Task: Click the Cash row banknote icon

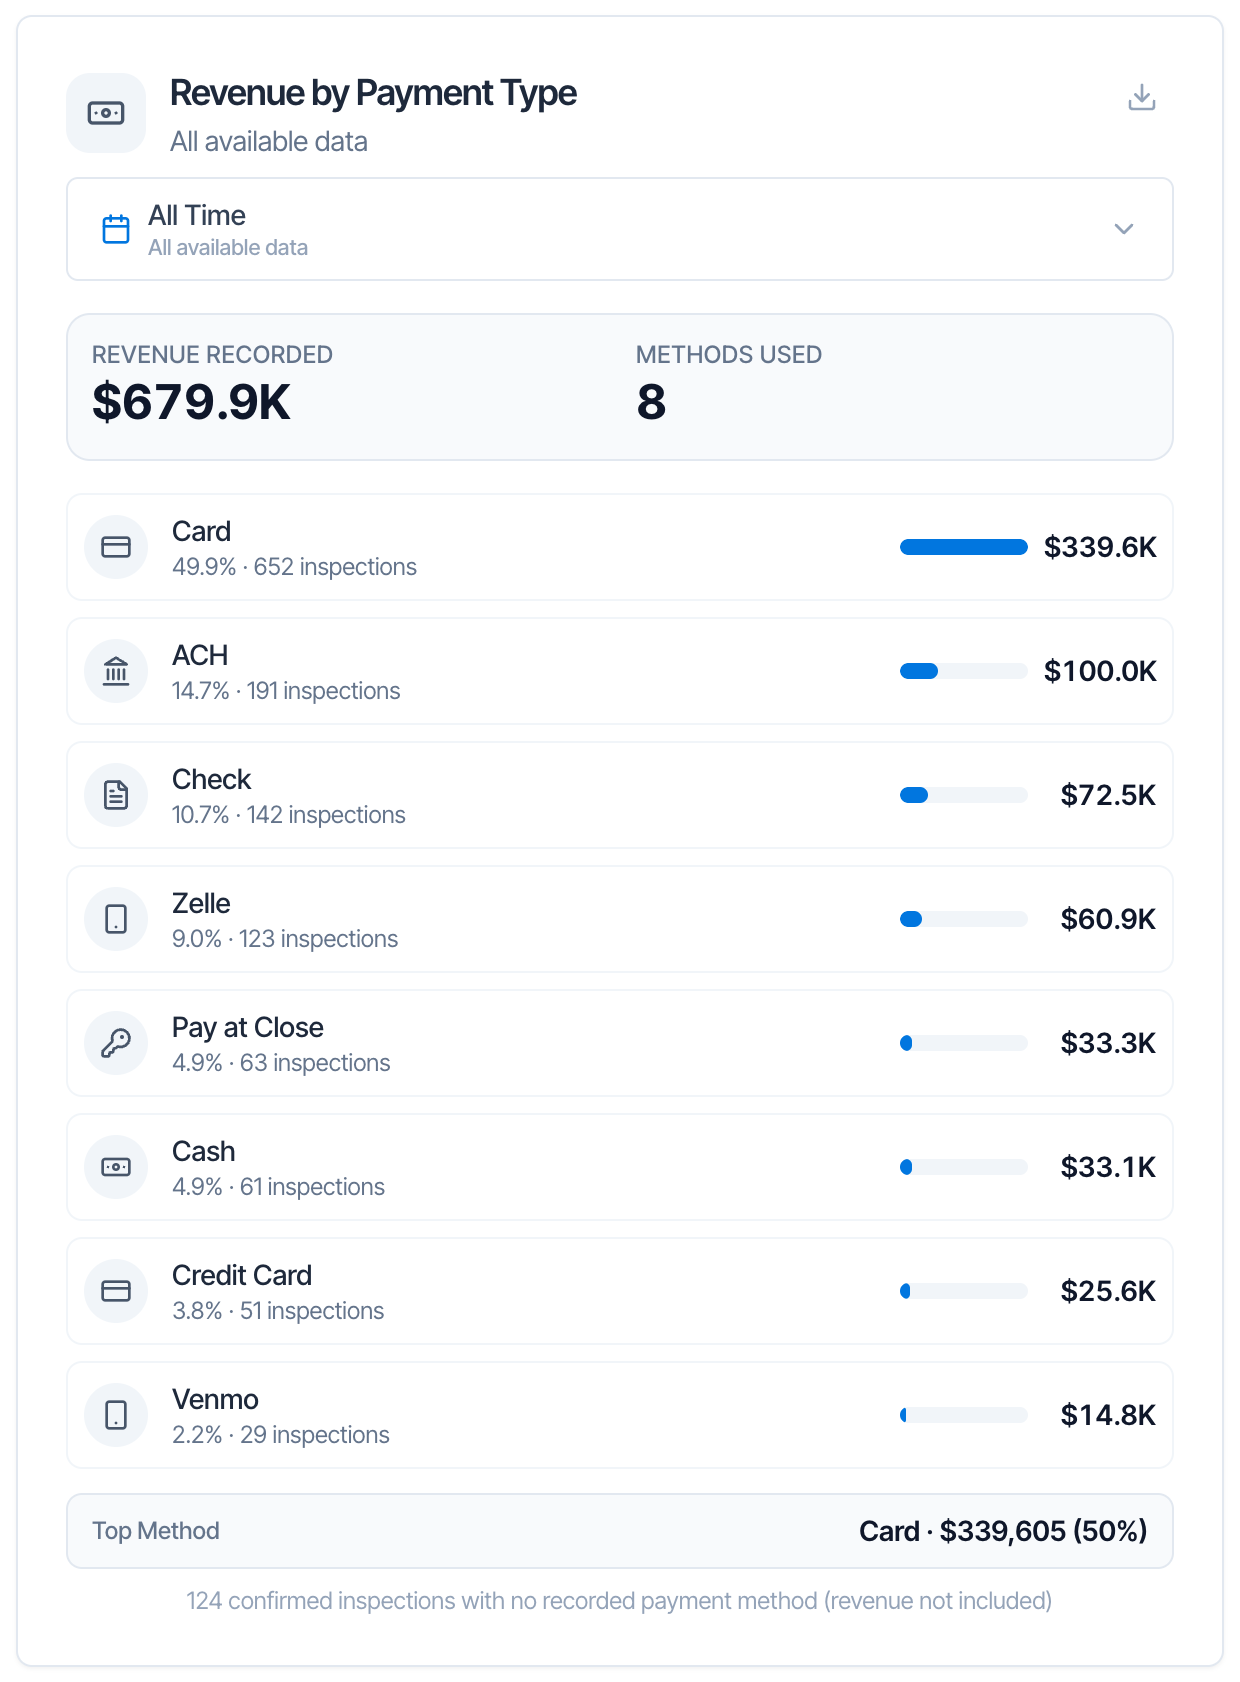Action: pos(116,1167)
